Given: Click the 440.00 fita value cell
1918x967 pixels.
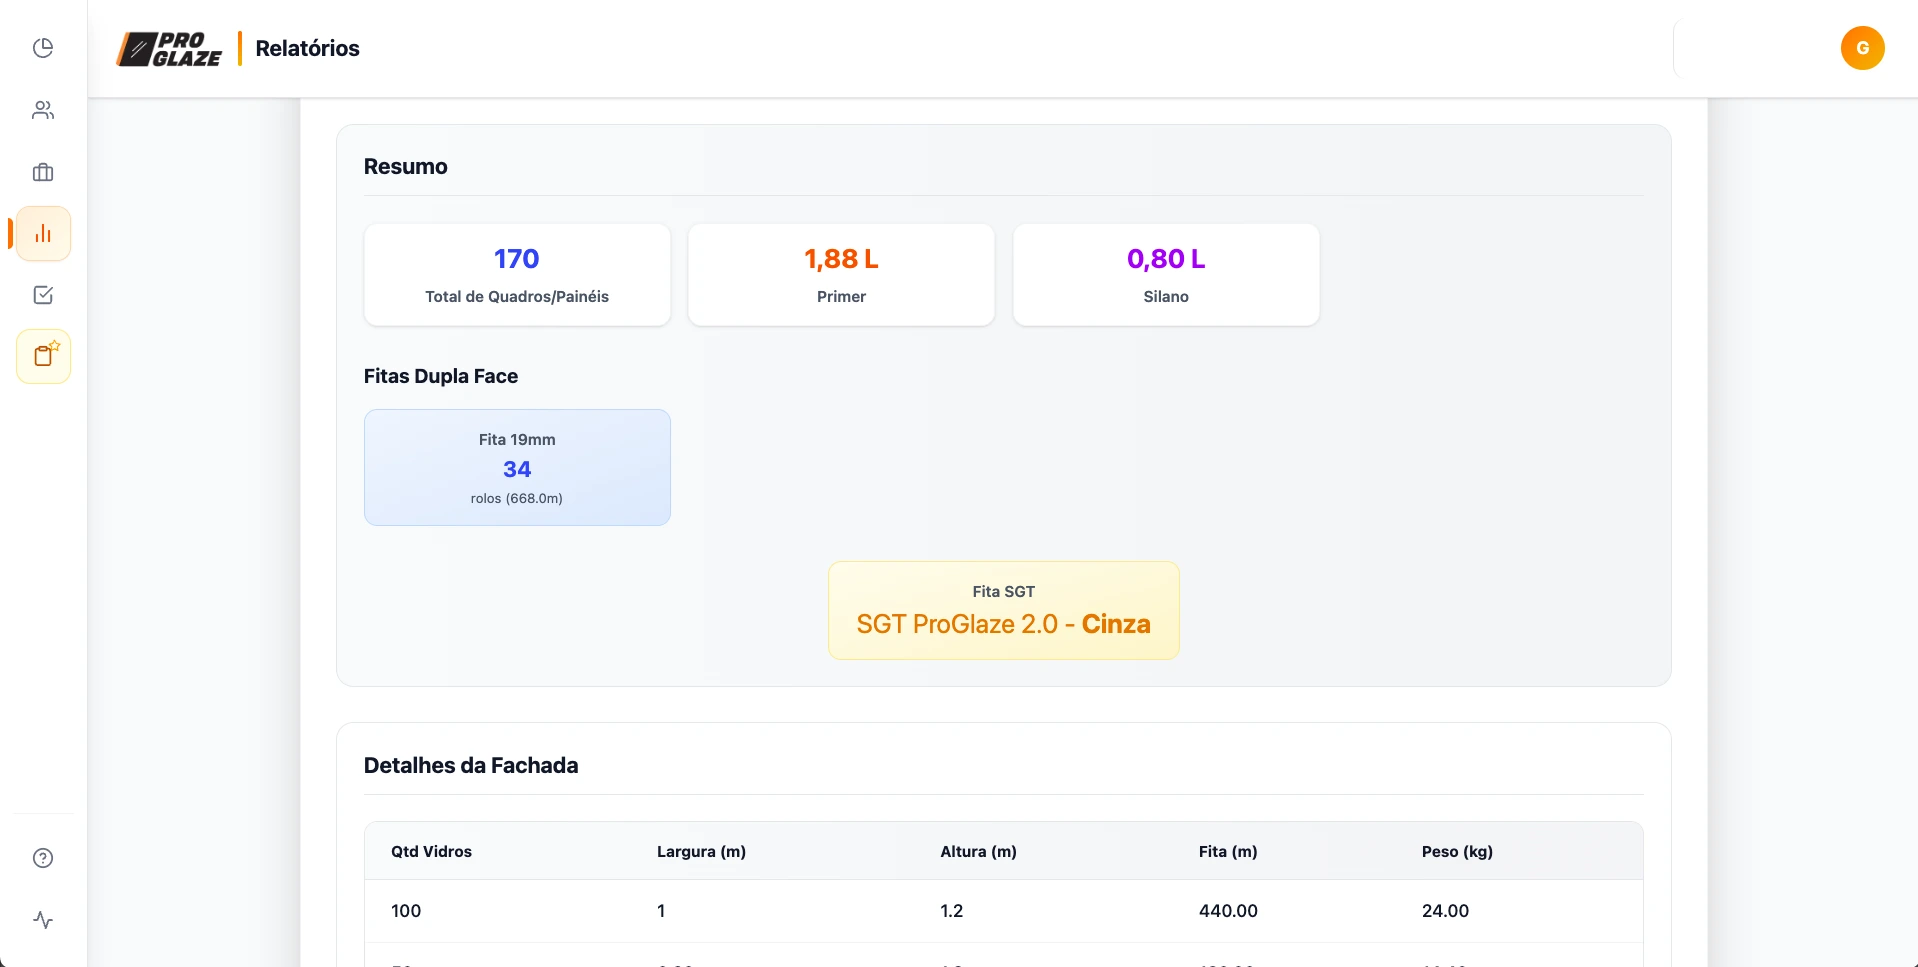Looking at the screenshot, I should [1228, 911].
